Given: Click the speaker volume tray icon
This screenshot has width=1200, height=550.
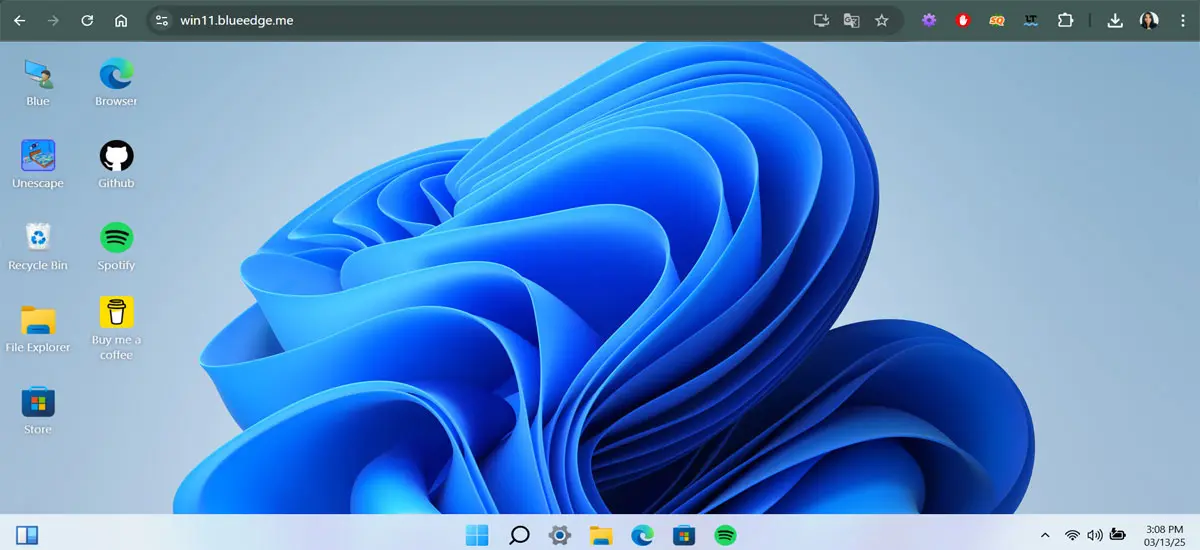Looking at the screenshot, I should [1094, 535].
